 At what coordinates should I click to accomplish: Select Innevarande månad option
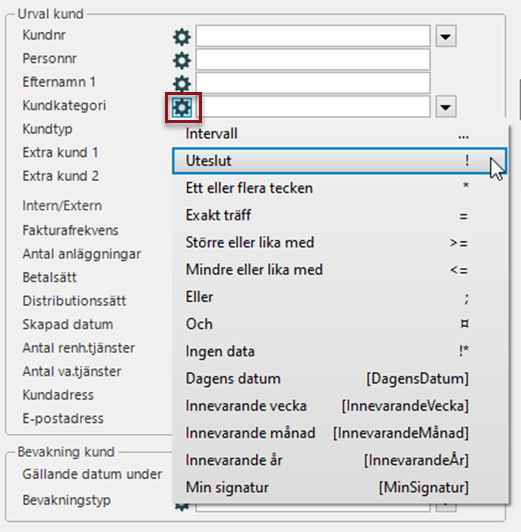click(x=339, y=433)
